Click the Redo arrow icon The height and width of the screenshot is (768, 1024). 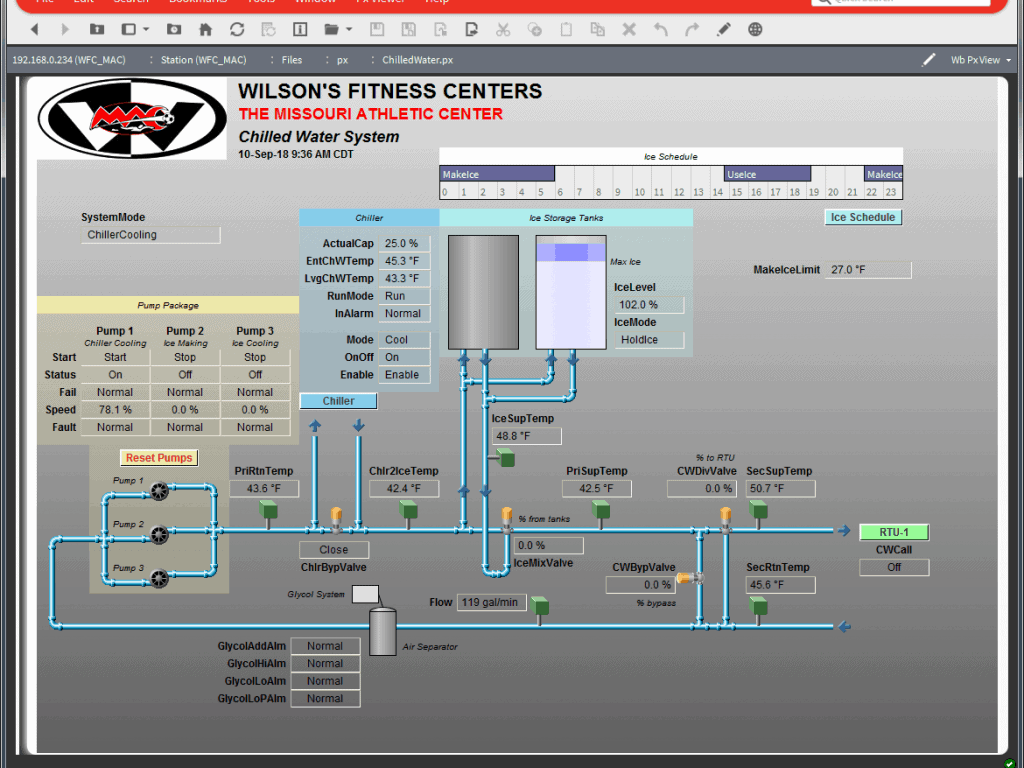692,29
